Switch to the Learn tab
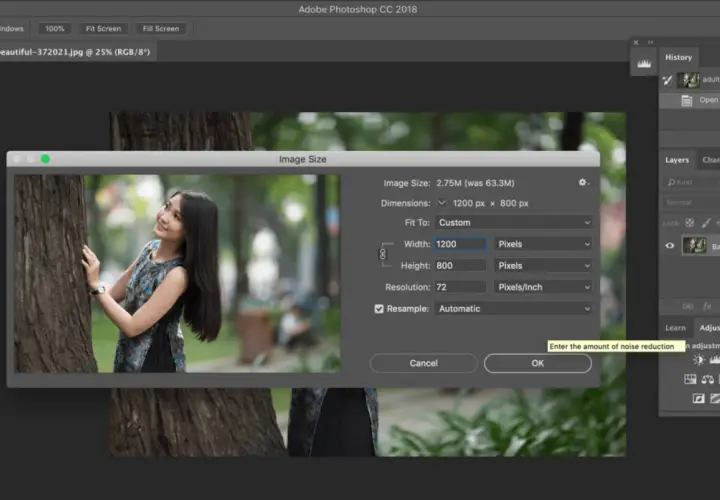This screenshot has width=720, height=500. tap(675, 328)
